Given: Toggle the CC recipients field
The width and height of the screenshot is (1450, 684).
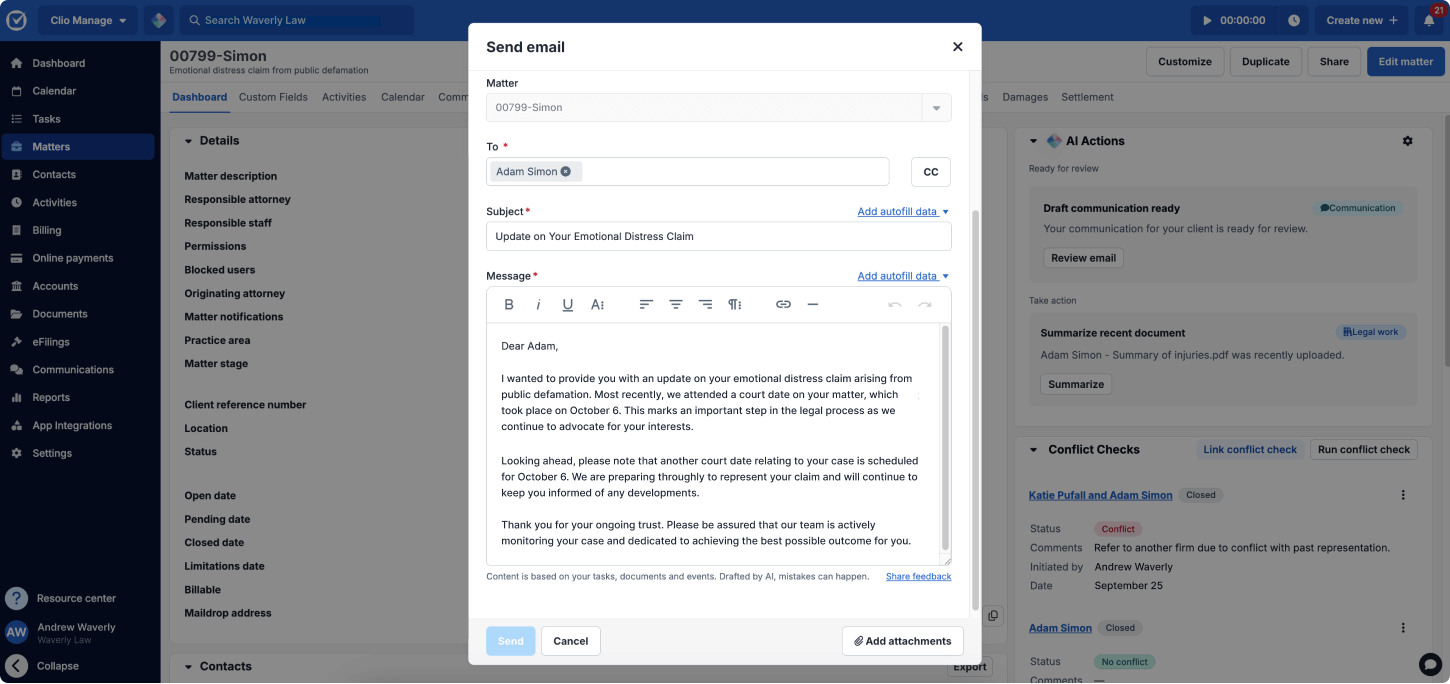Looking at the screenshot, I should tap(930, 171).
